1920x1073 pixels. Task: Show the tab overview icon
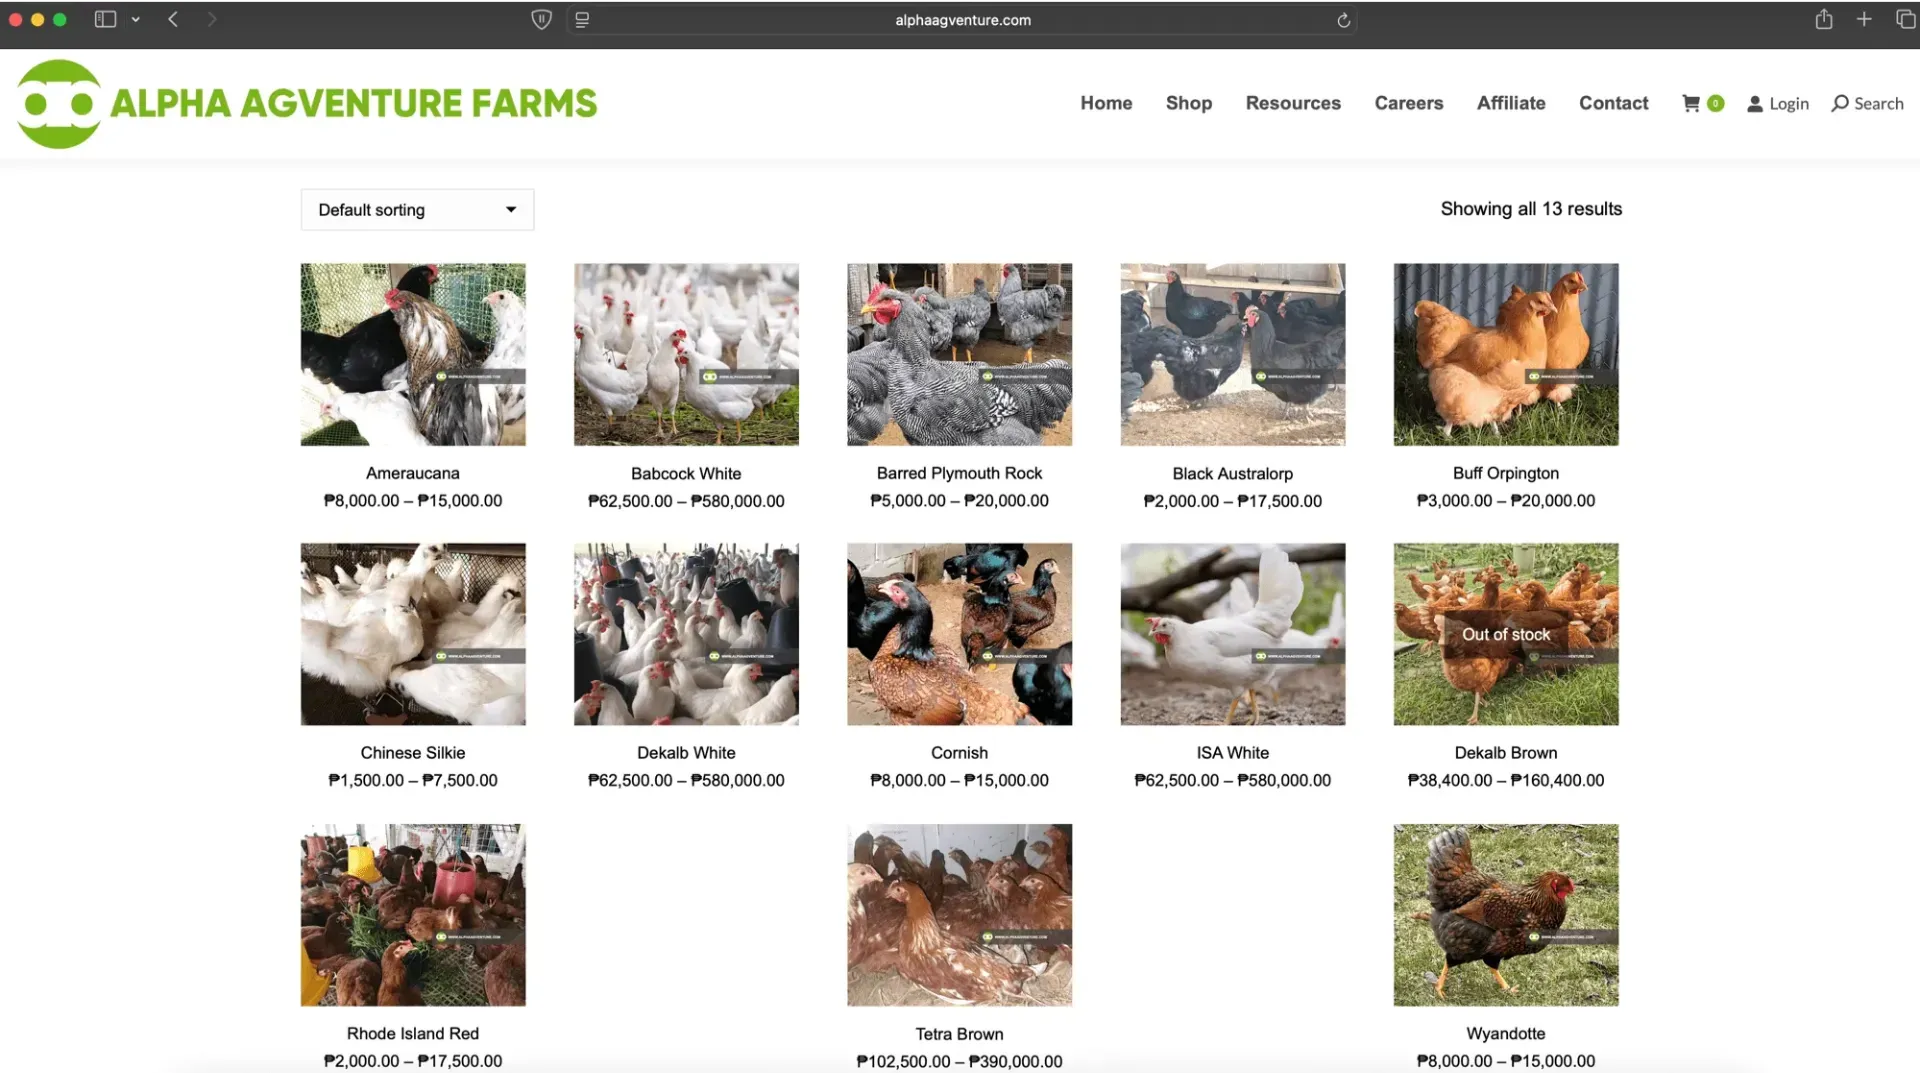[x=1905, y=19]
